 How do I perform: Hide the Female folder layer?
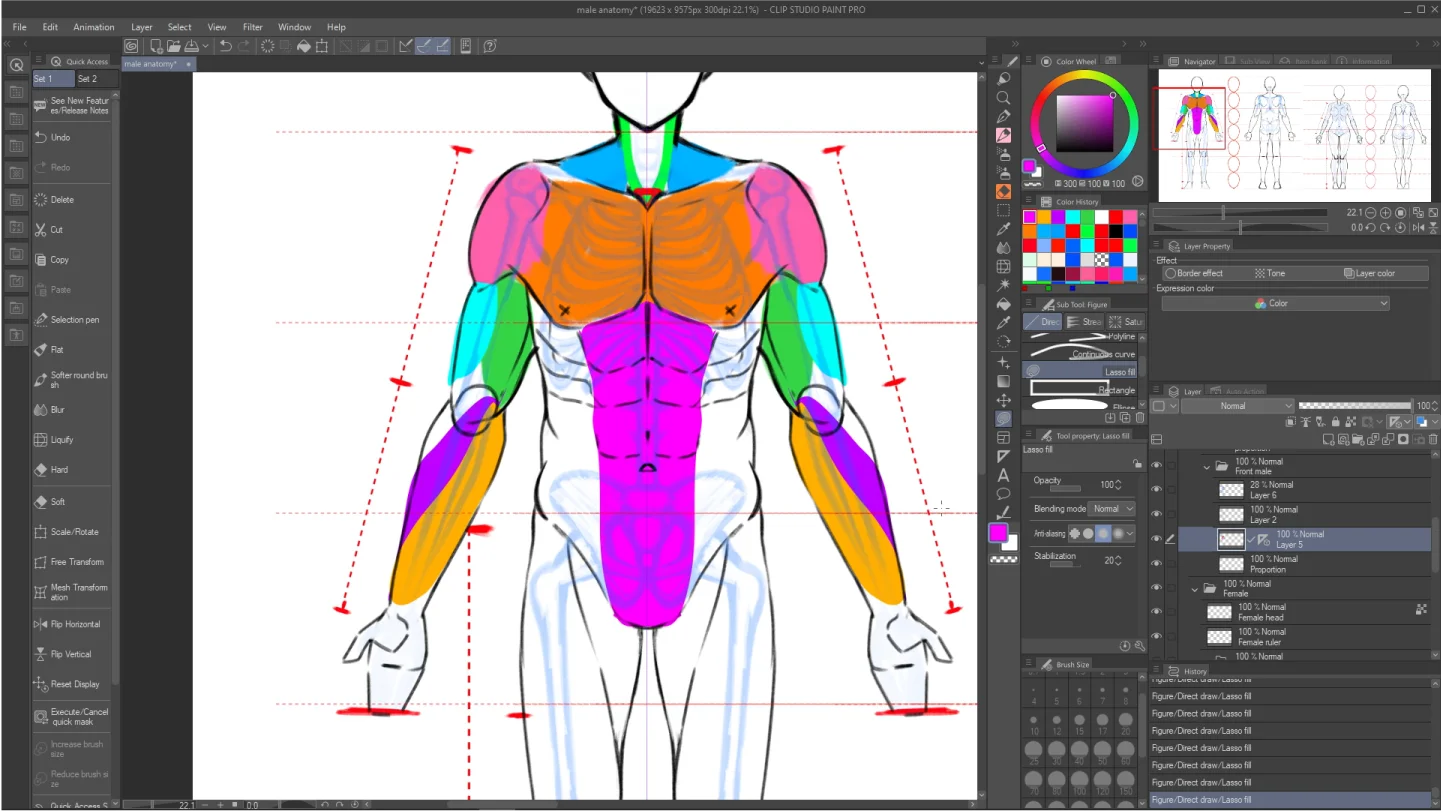pyautogui.click(x=1157, y=588)
